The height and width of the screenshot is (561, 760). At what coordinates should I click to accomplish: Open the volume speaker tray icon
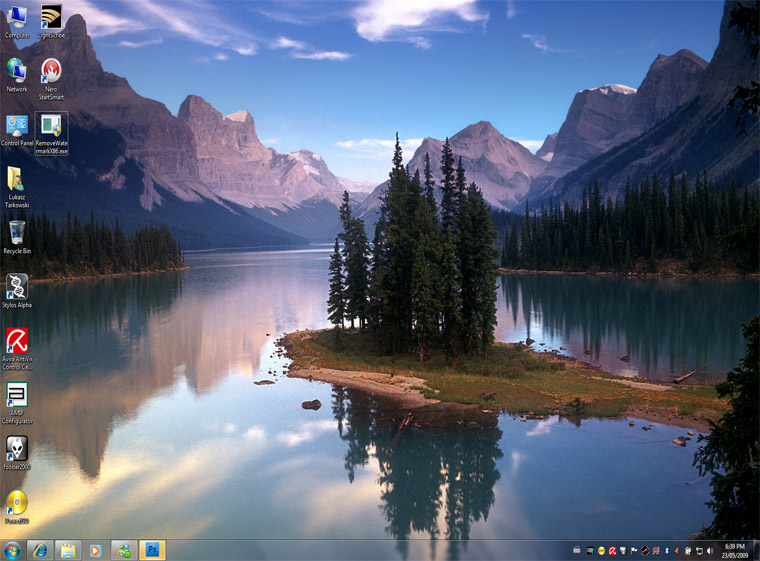(710, 551)
